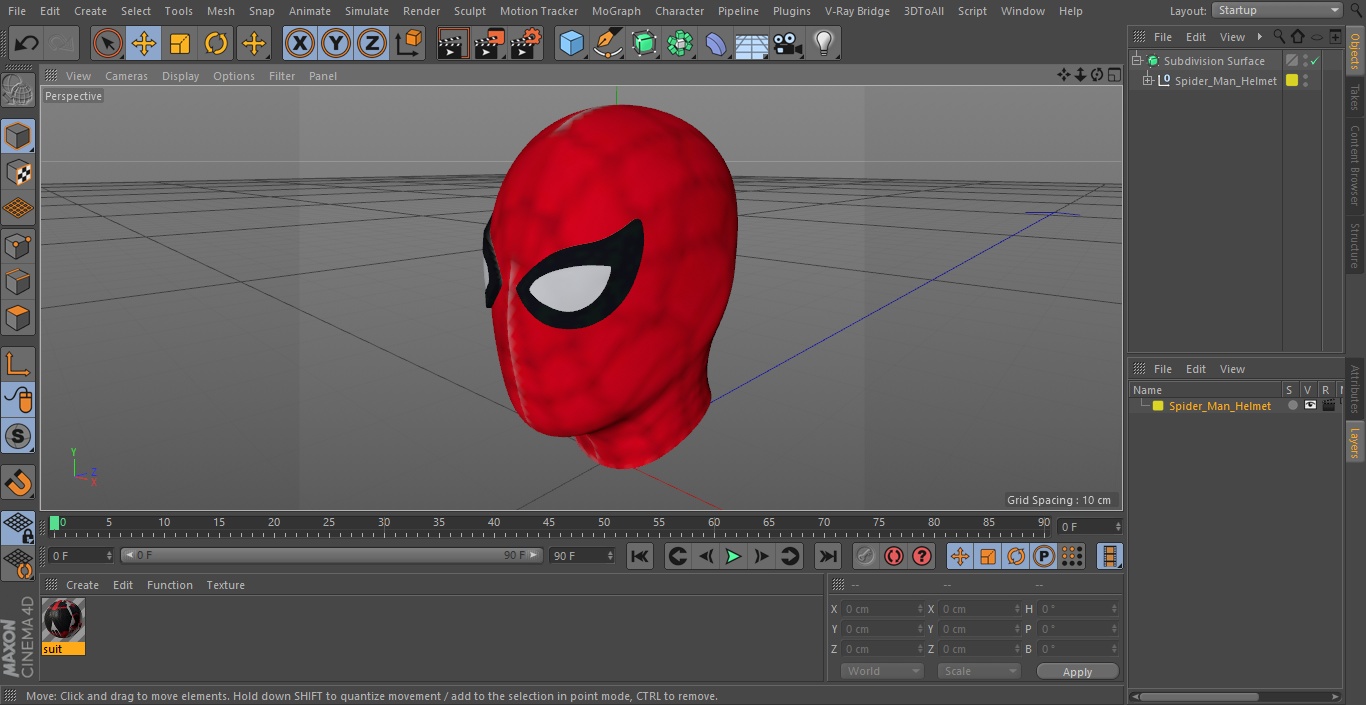The image size is (1366, 705).
Task: Add a Camera object
Action: coord(788,43)
